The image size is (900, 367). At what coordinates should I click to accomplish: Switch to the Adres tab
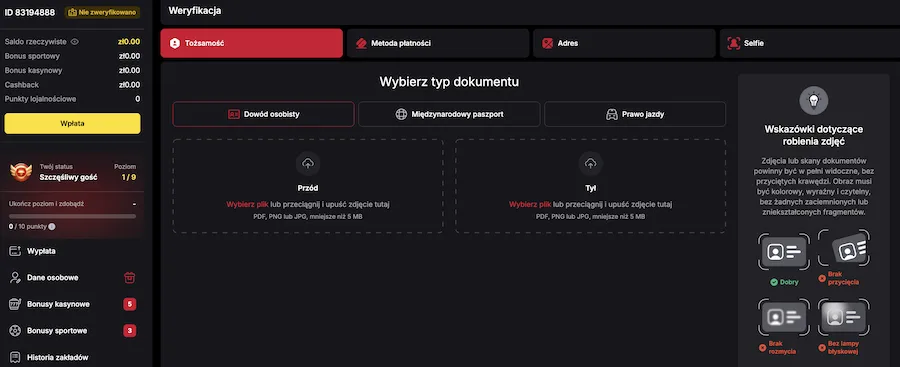(624, 43)
